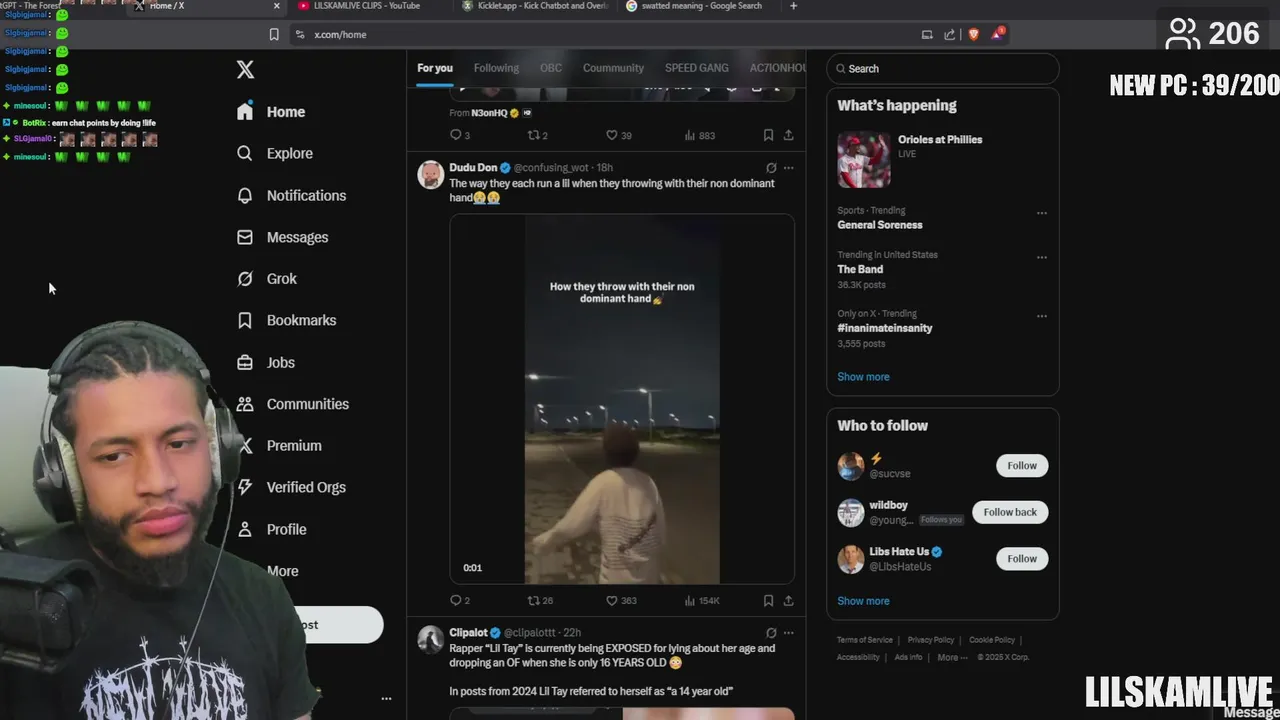Show more Who to follow suggestions

point(863,601)
